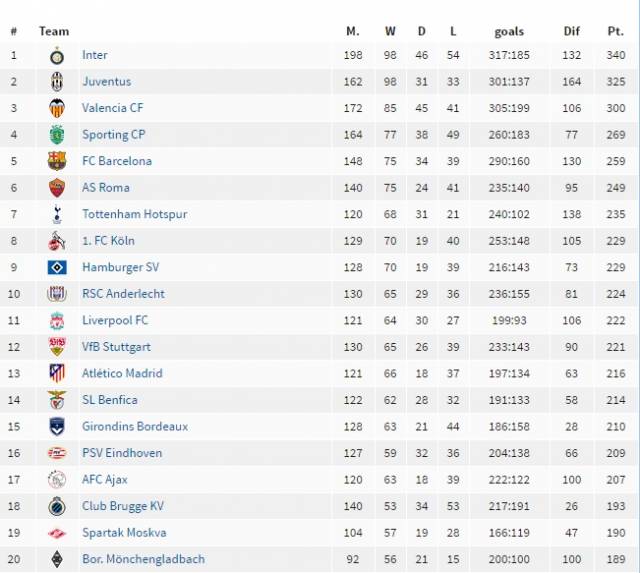The height and width of the screenshot is (573, 640).
Task: Click the Dif column header
Action: pos(571,31)
